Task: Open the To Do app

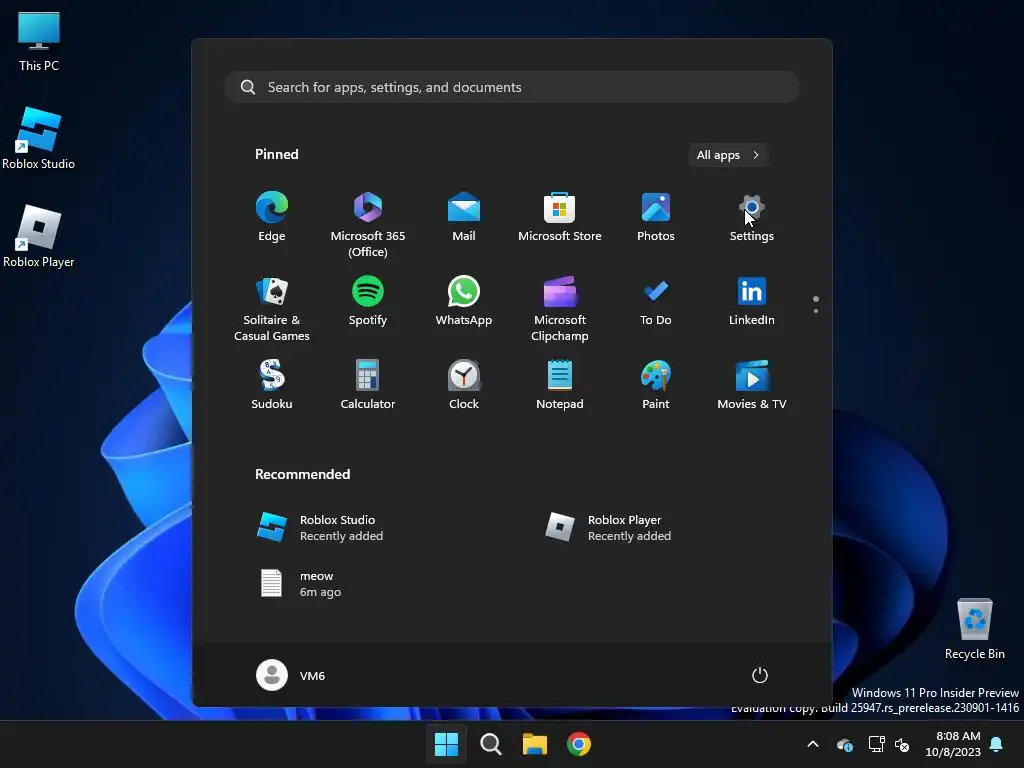Action: (656, 301)
